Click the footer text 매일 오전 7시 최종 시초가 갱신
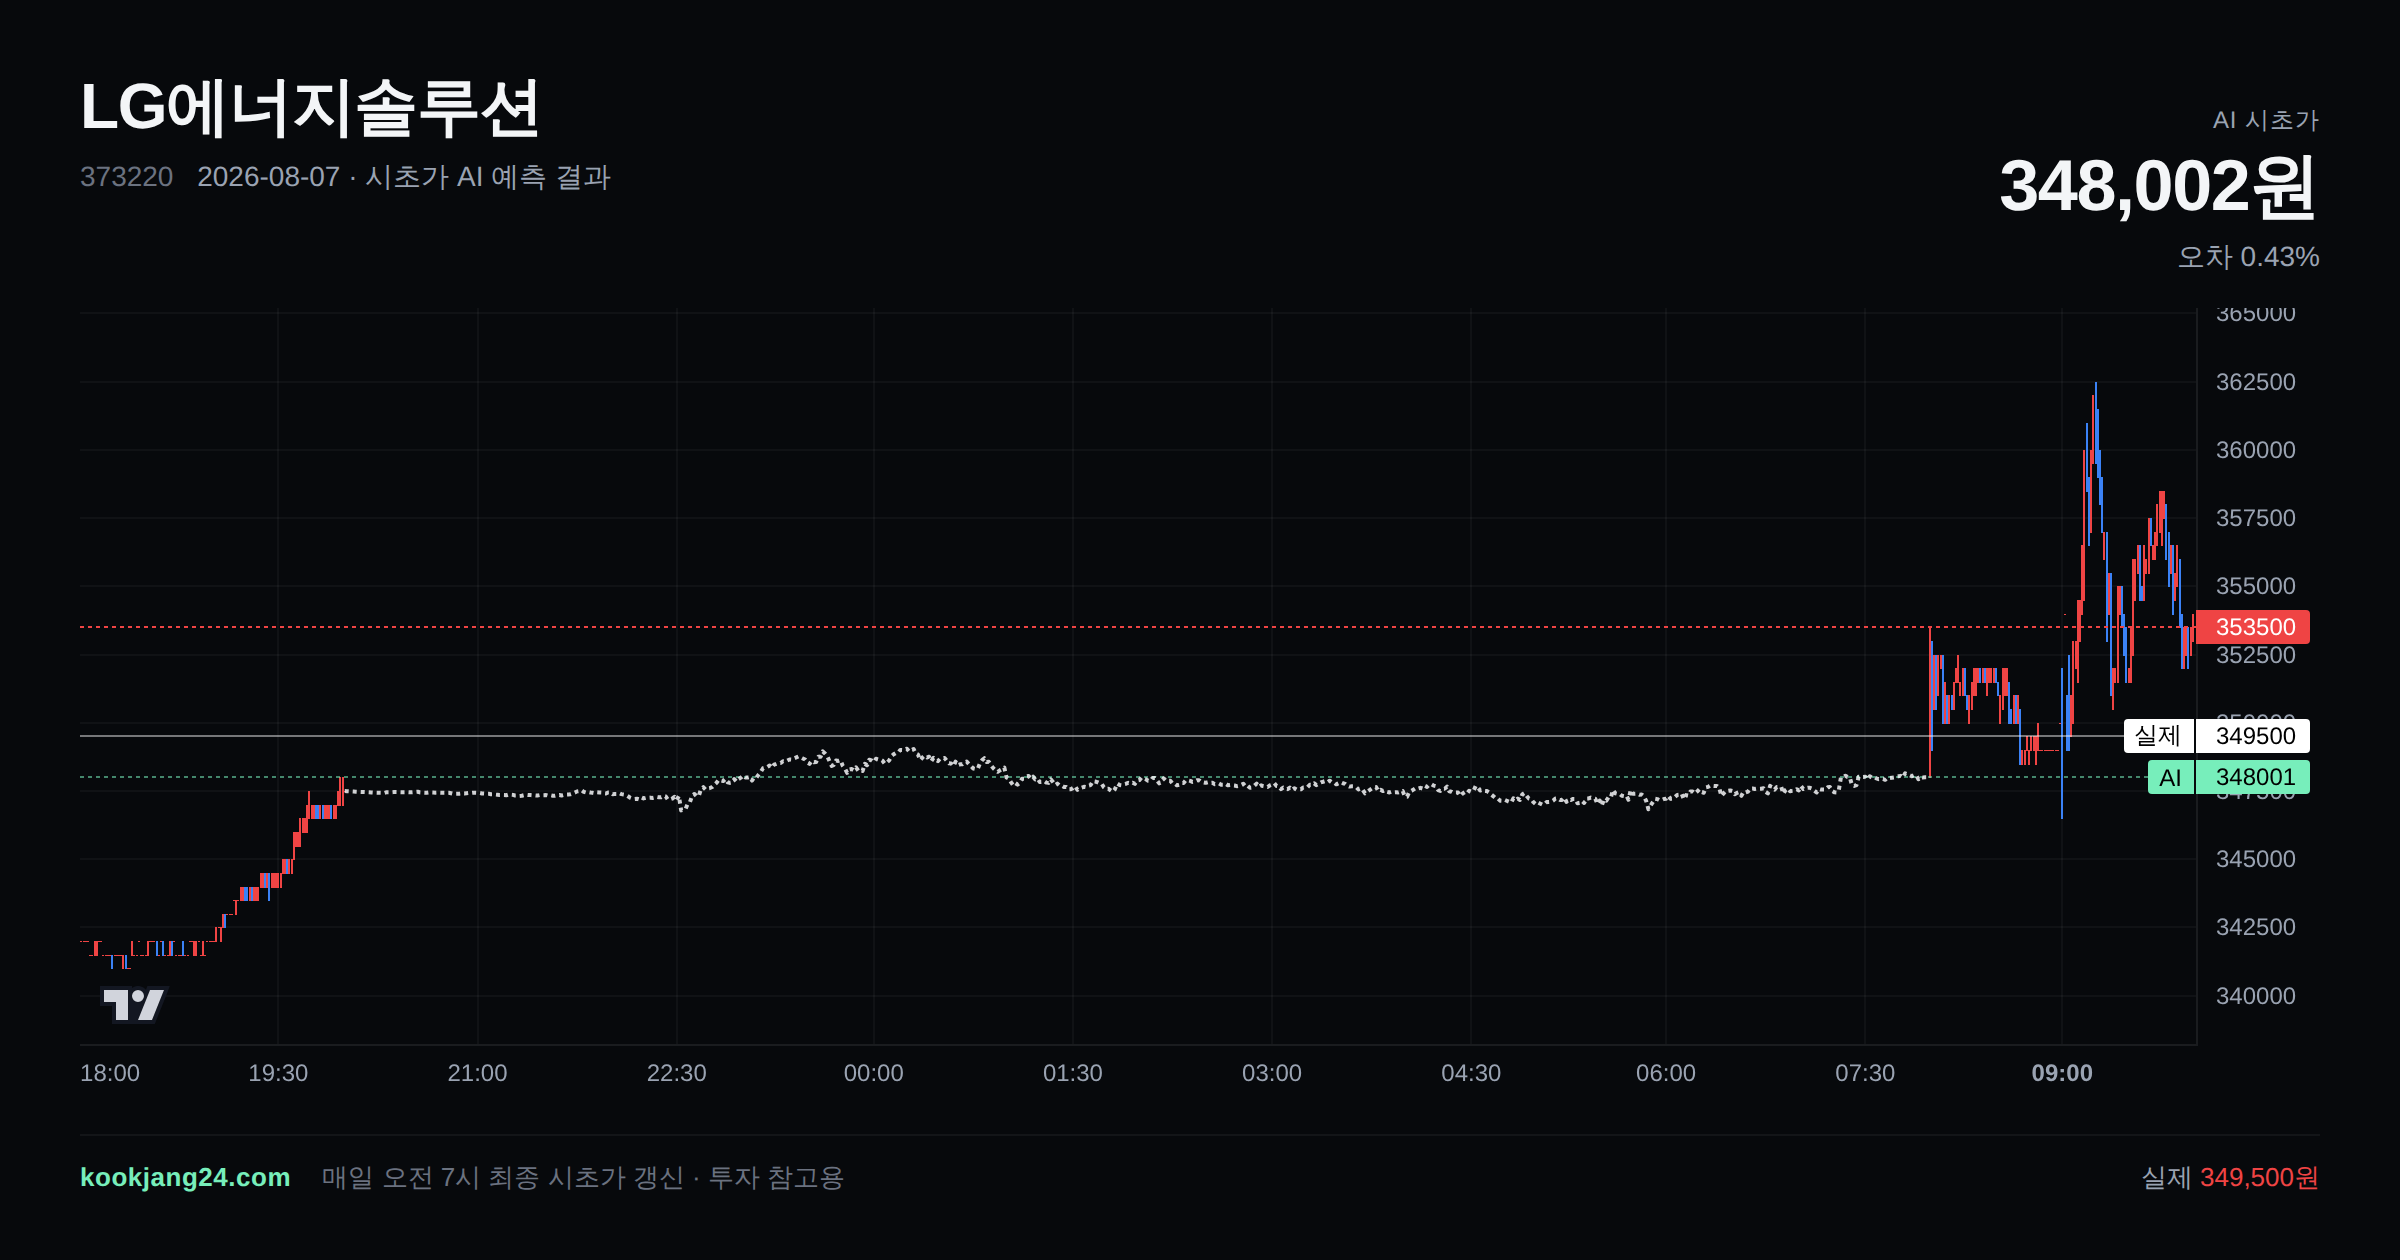 (x=503, y=1178)
